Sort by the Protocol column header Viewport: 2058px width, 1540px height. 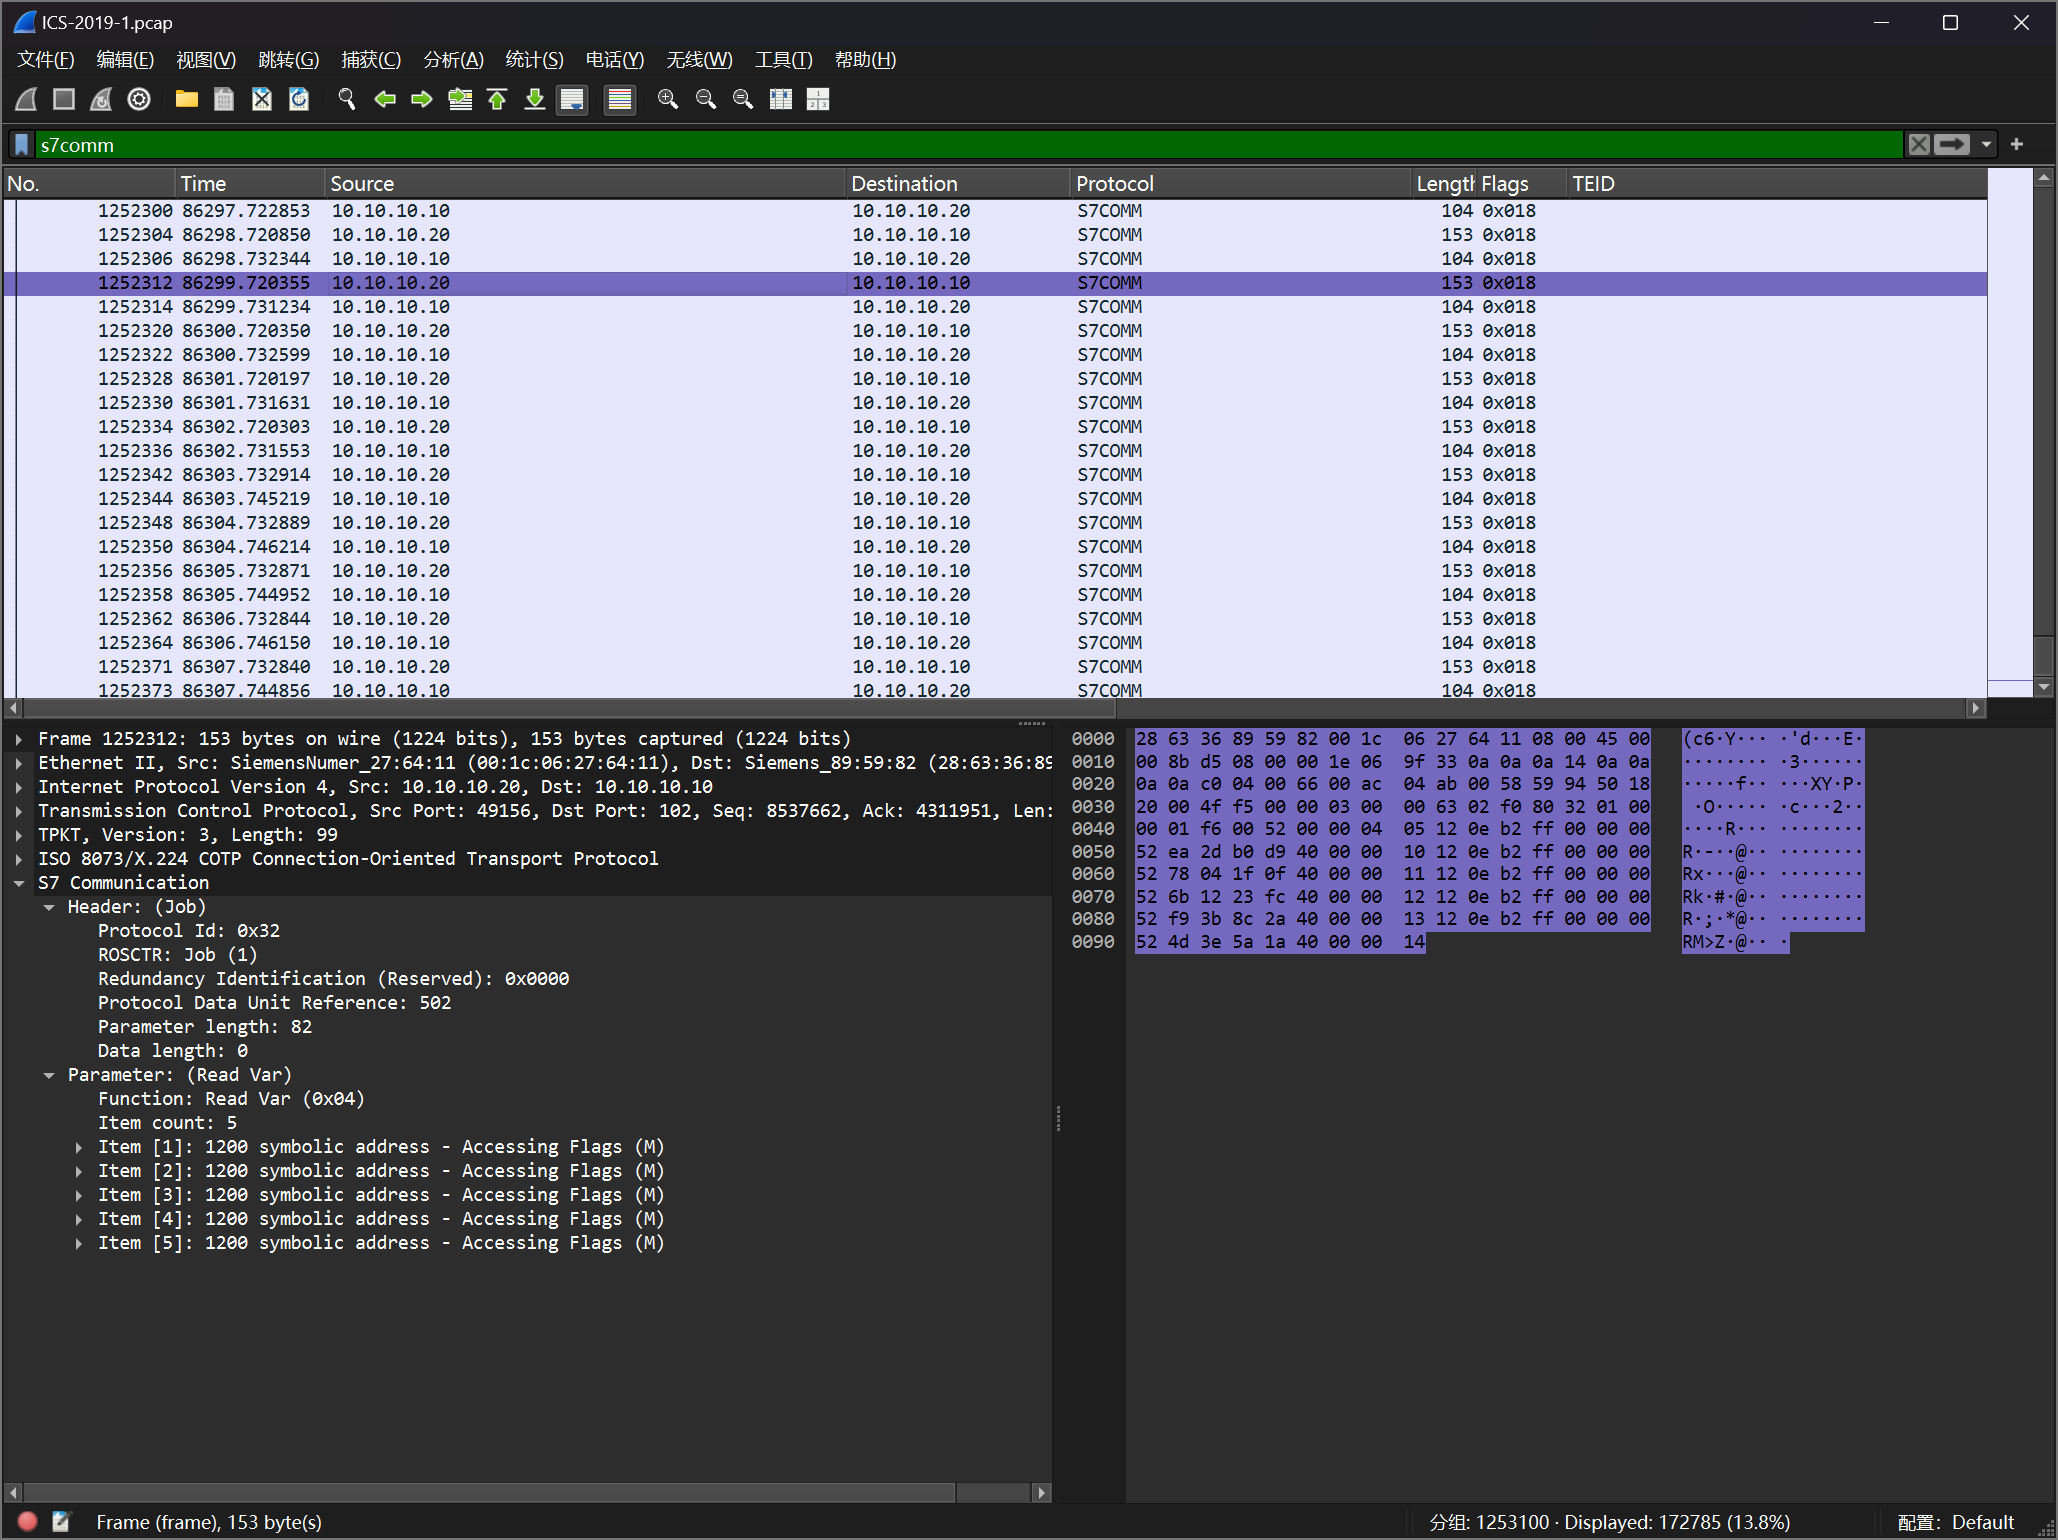point(1241,184)
